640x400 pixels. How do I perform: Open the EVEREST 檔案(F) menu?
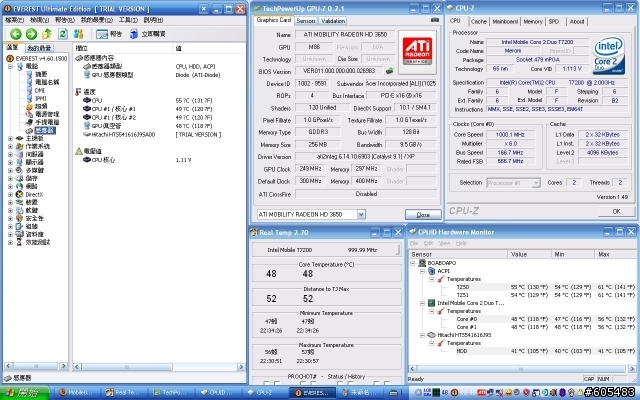coord(15,20)
